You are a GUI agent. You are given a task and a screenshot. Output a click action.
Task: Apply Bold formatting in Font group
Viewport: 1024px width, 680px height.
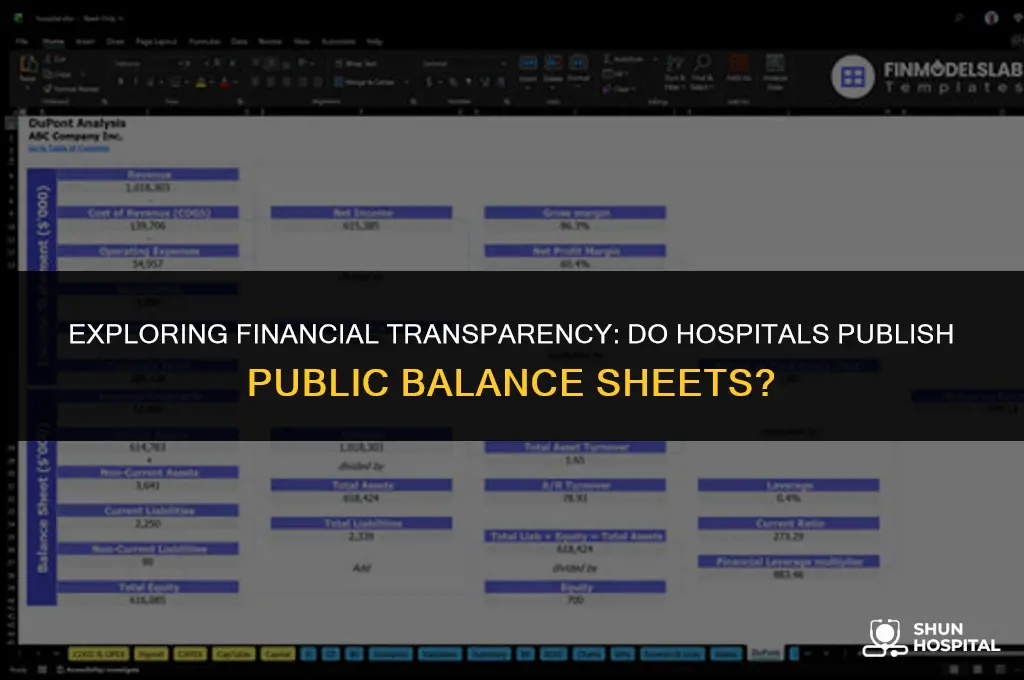pyautogui.click(x=121, y=82)
